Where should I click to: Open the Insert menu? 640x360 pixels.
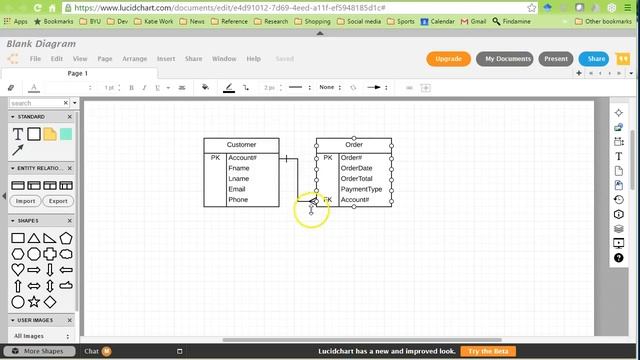coord(166,59)
